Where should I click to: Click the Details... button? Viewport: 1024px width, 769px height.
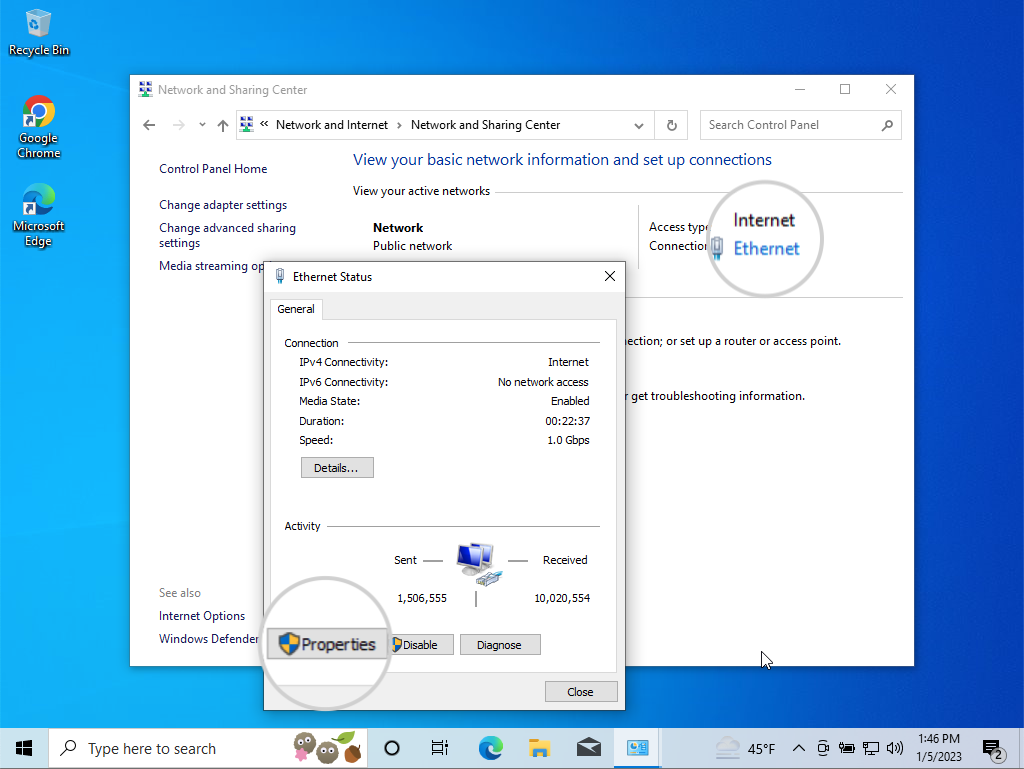[337, 468]
